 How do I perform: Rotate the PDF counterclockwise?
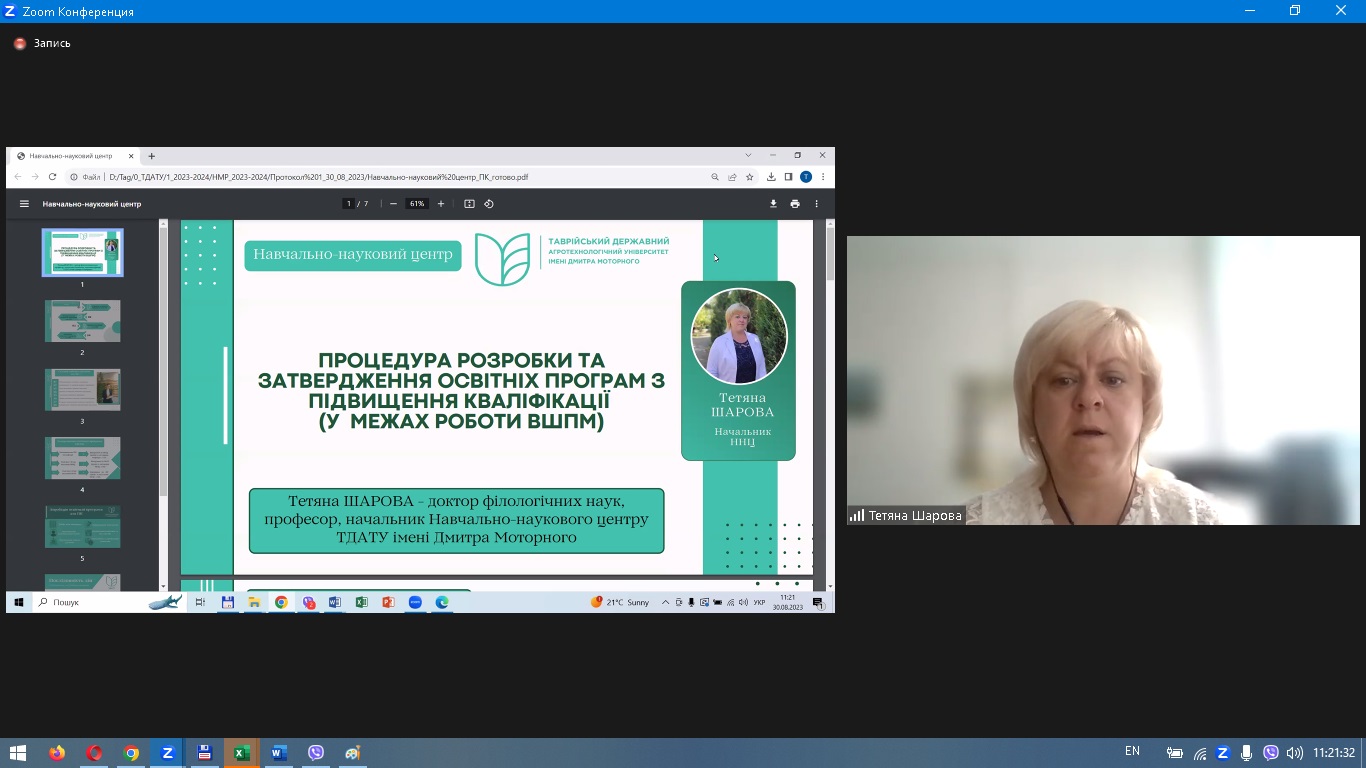click(x=489, y=204)
